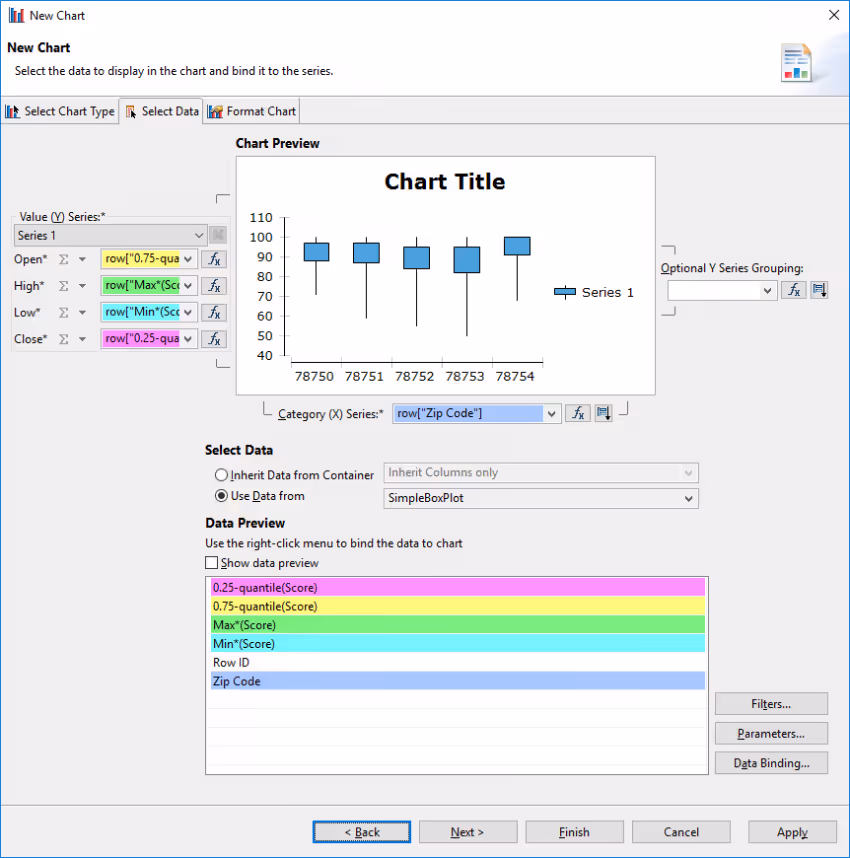This screenshot has height=858, width=850.
Task: Click the aggregate sigma icon beside Open
Action: 63,259
